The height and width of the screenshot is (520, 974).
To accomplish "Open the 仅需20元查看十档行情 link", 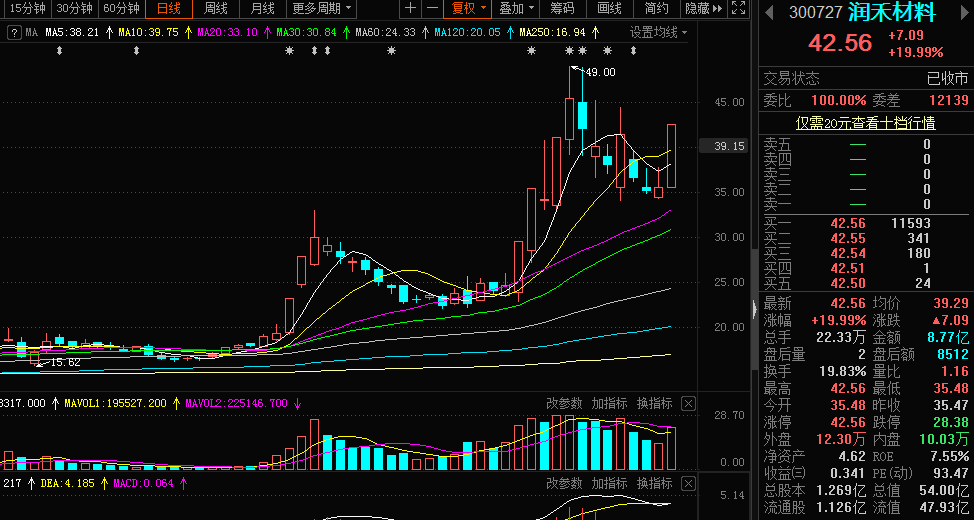I will (865, 123).
